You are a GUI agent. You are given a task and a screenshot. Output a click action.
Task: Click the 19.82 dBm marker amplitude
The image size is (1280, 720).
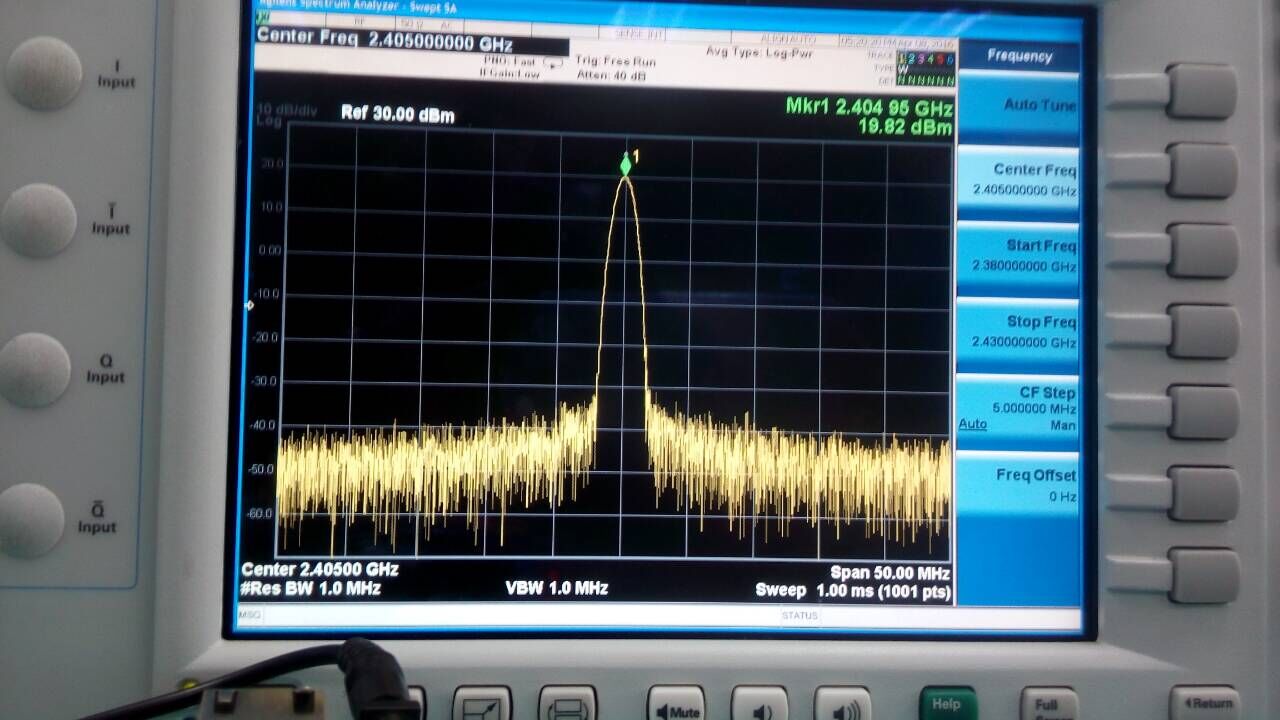coord(905,127)
